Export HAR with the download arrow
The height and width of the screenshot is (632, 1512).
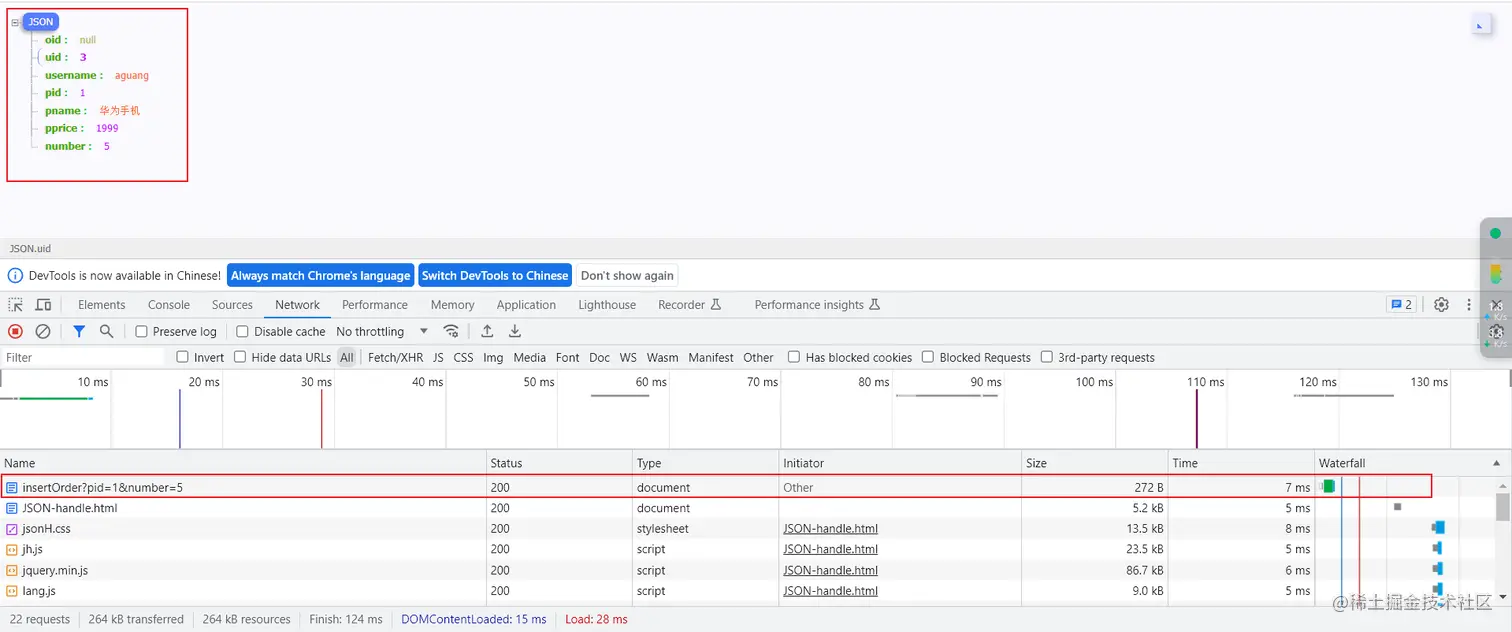point(515,331)
